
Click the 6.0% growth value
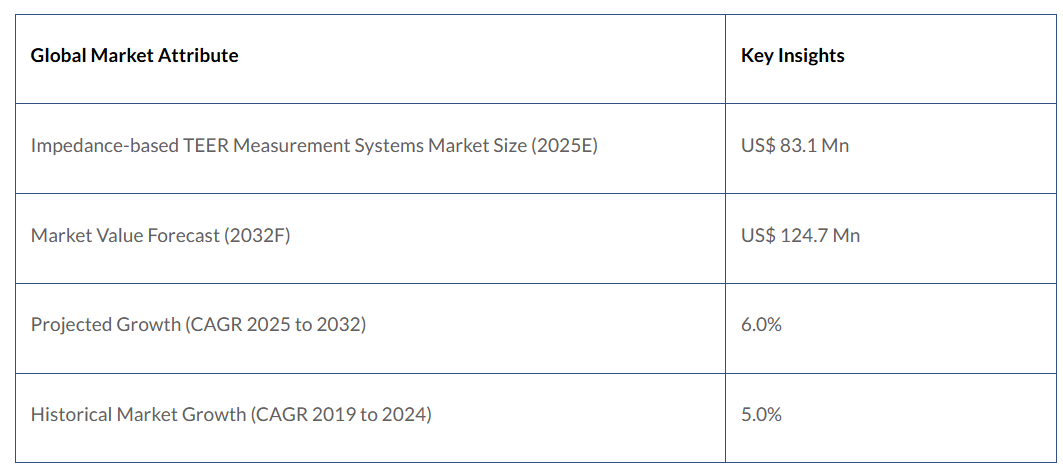761,325
